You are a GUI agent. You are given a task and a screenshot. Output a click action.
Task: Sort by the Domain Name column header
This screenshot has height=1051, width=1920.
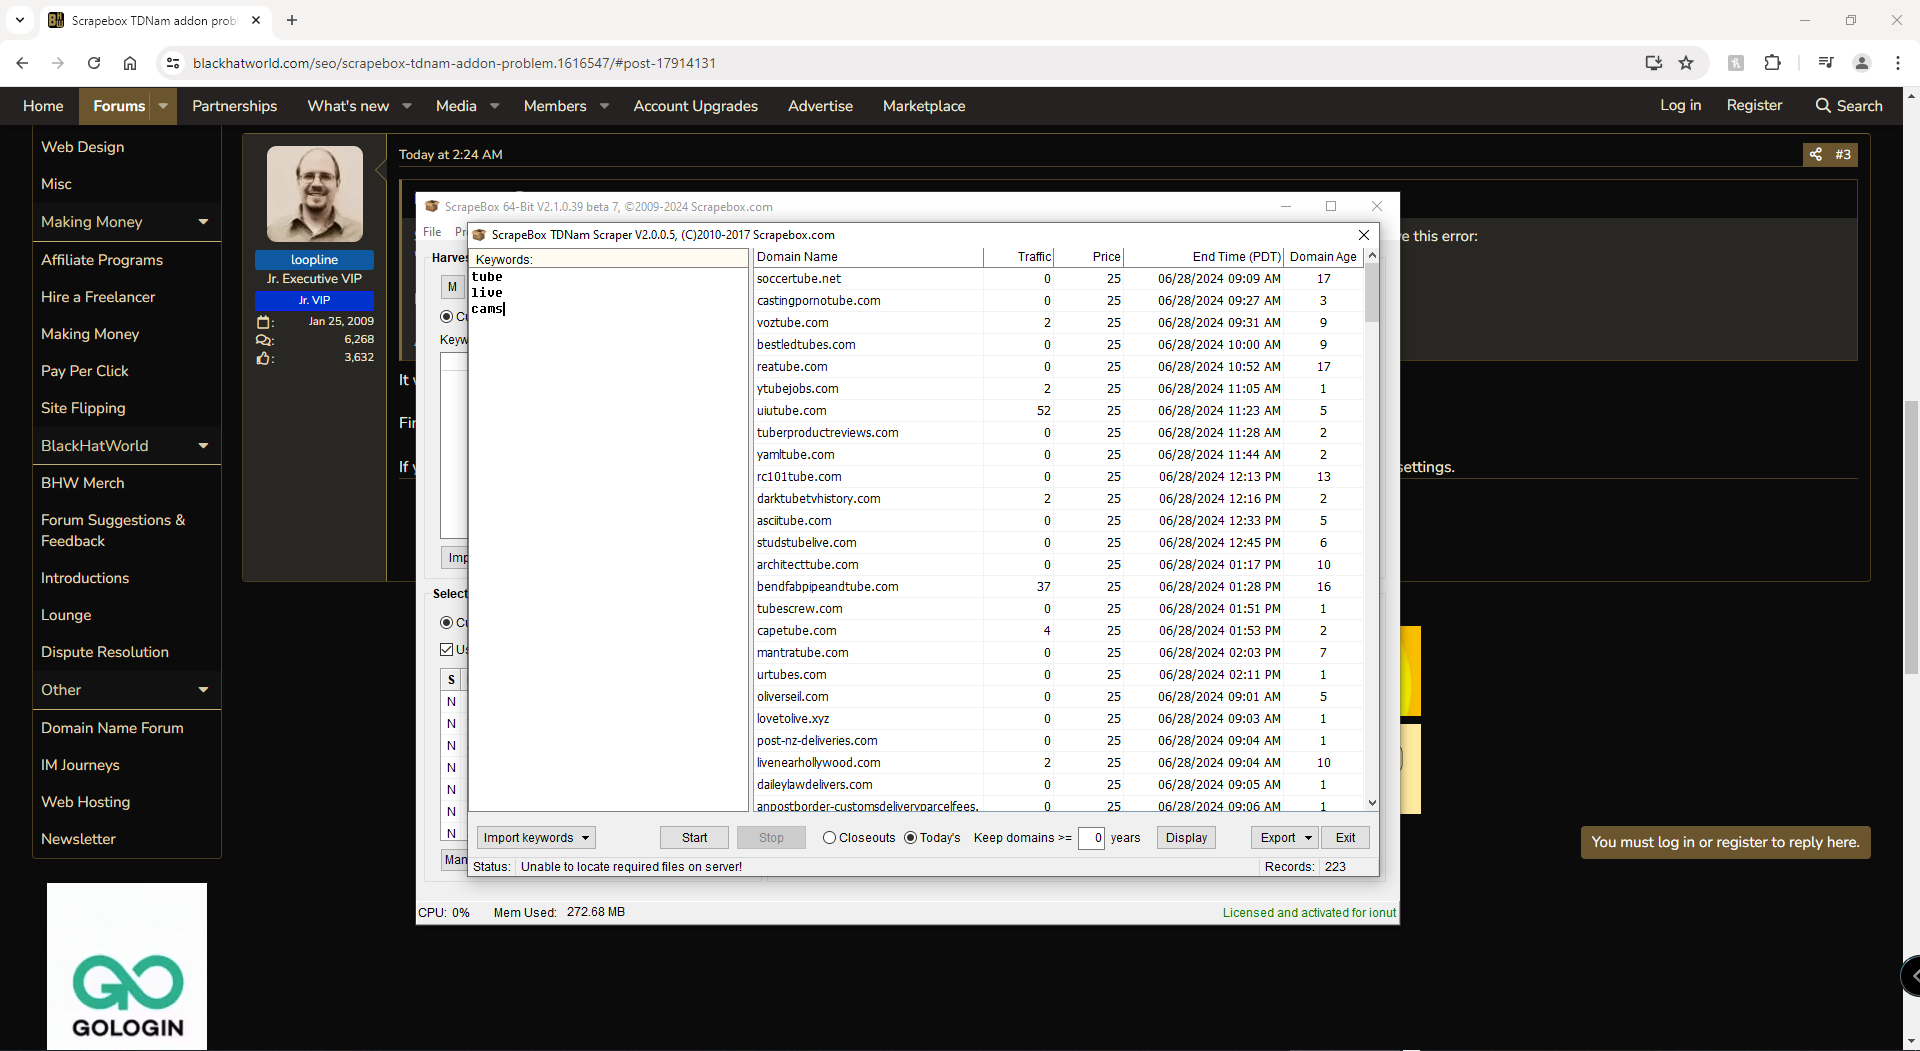(x=868, y=257)
